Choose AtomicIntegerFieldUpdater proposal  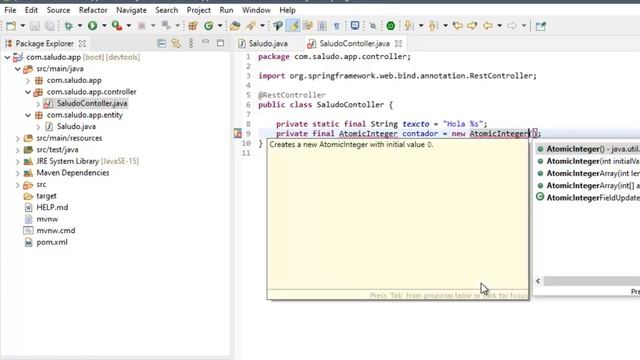588,198
